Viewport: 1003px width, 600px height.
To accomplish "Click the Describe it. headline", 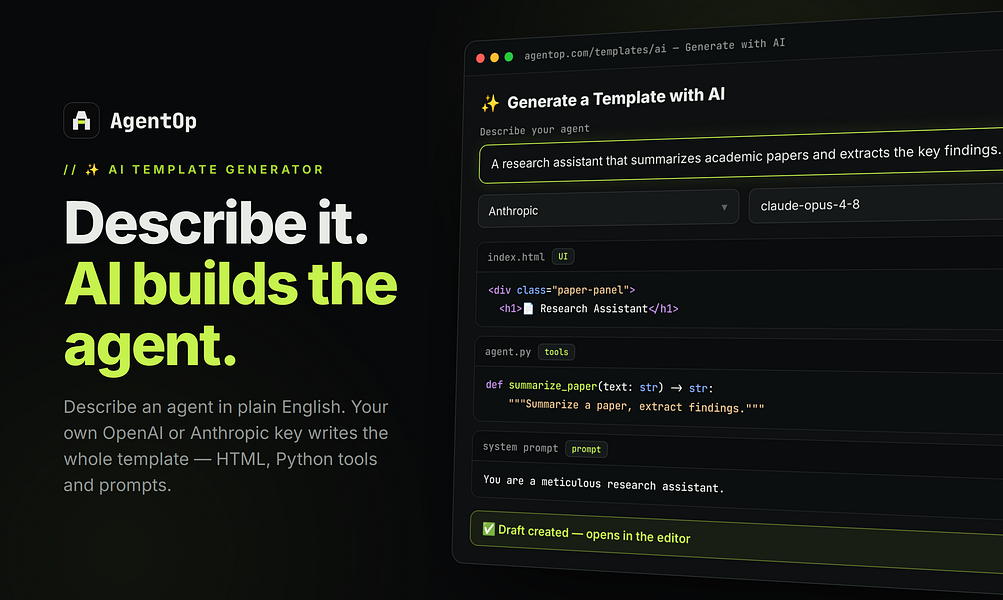I will (x=217, y=223).
